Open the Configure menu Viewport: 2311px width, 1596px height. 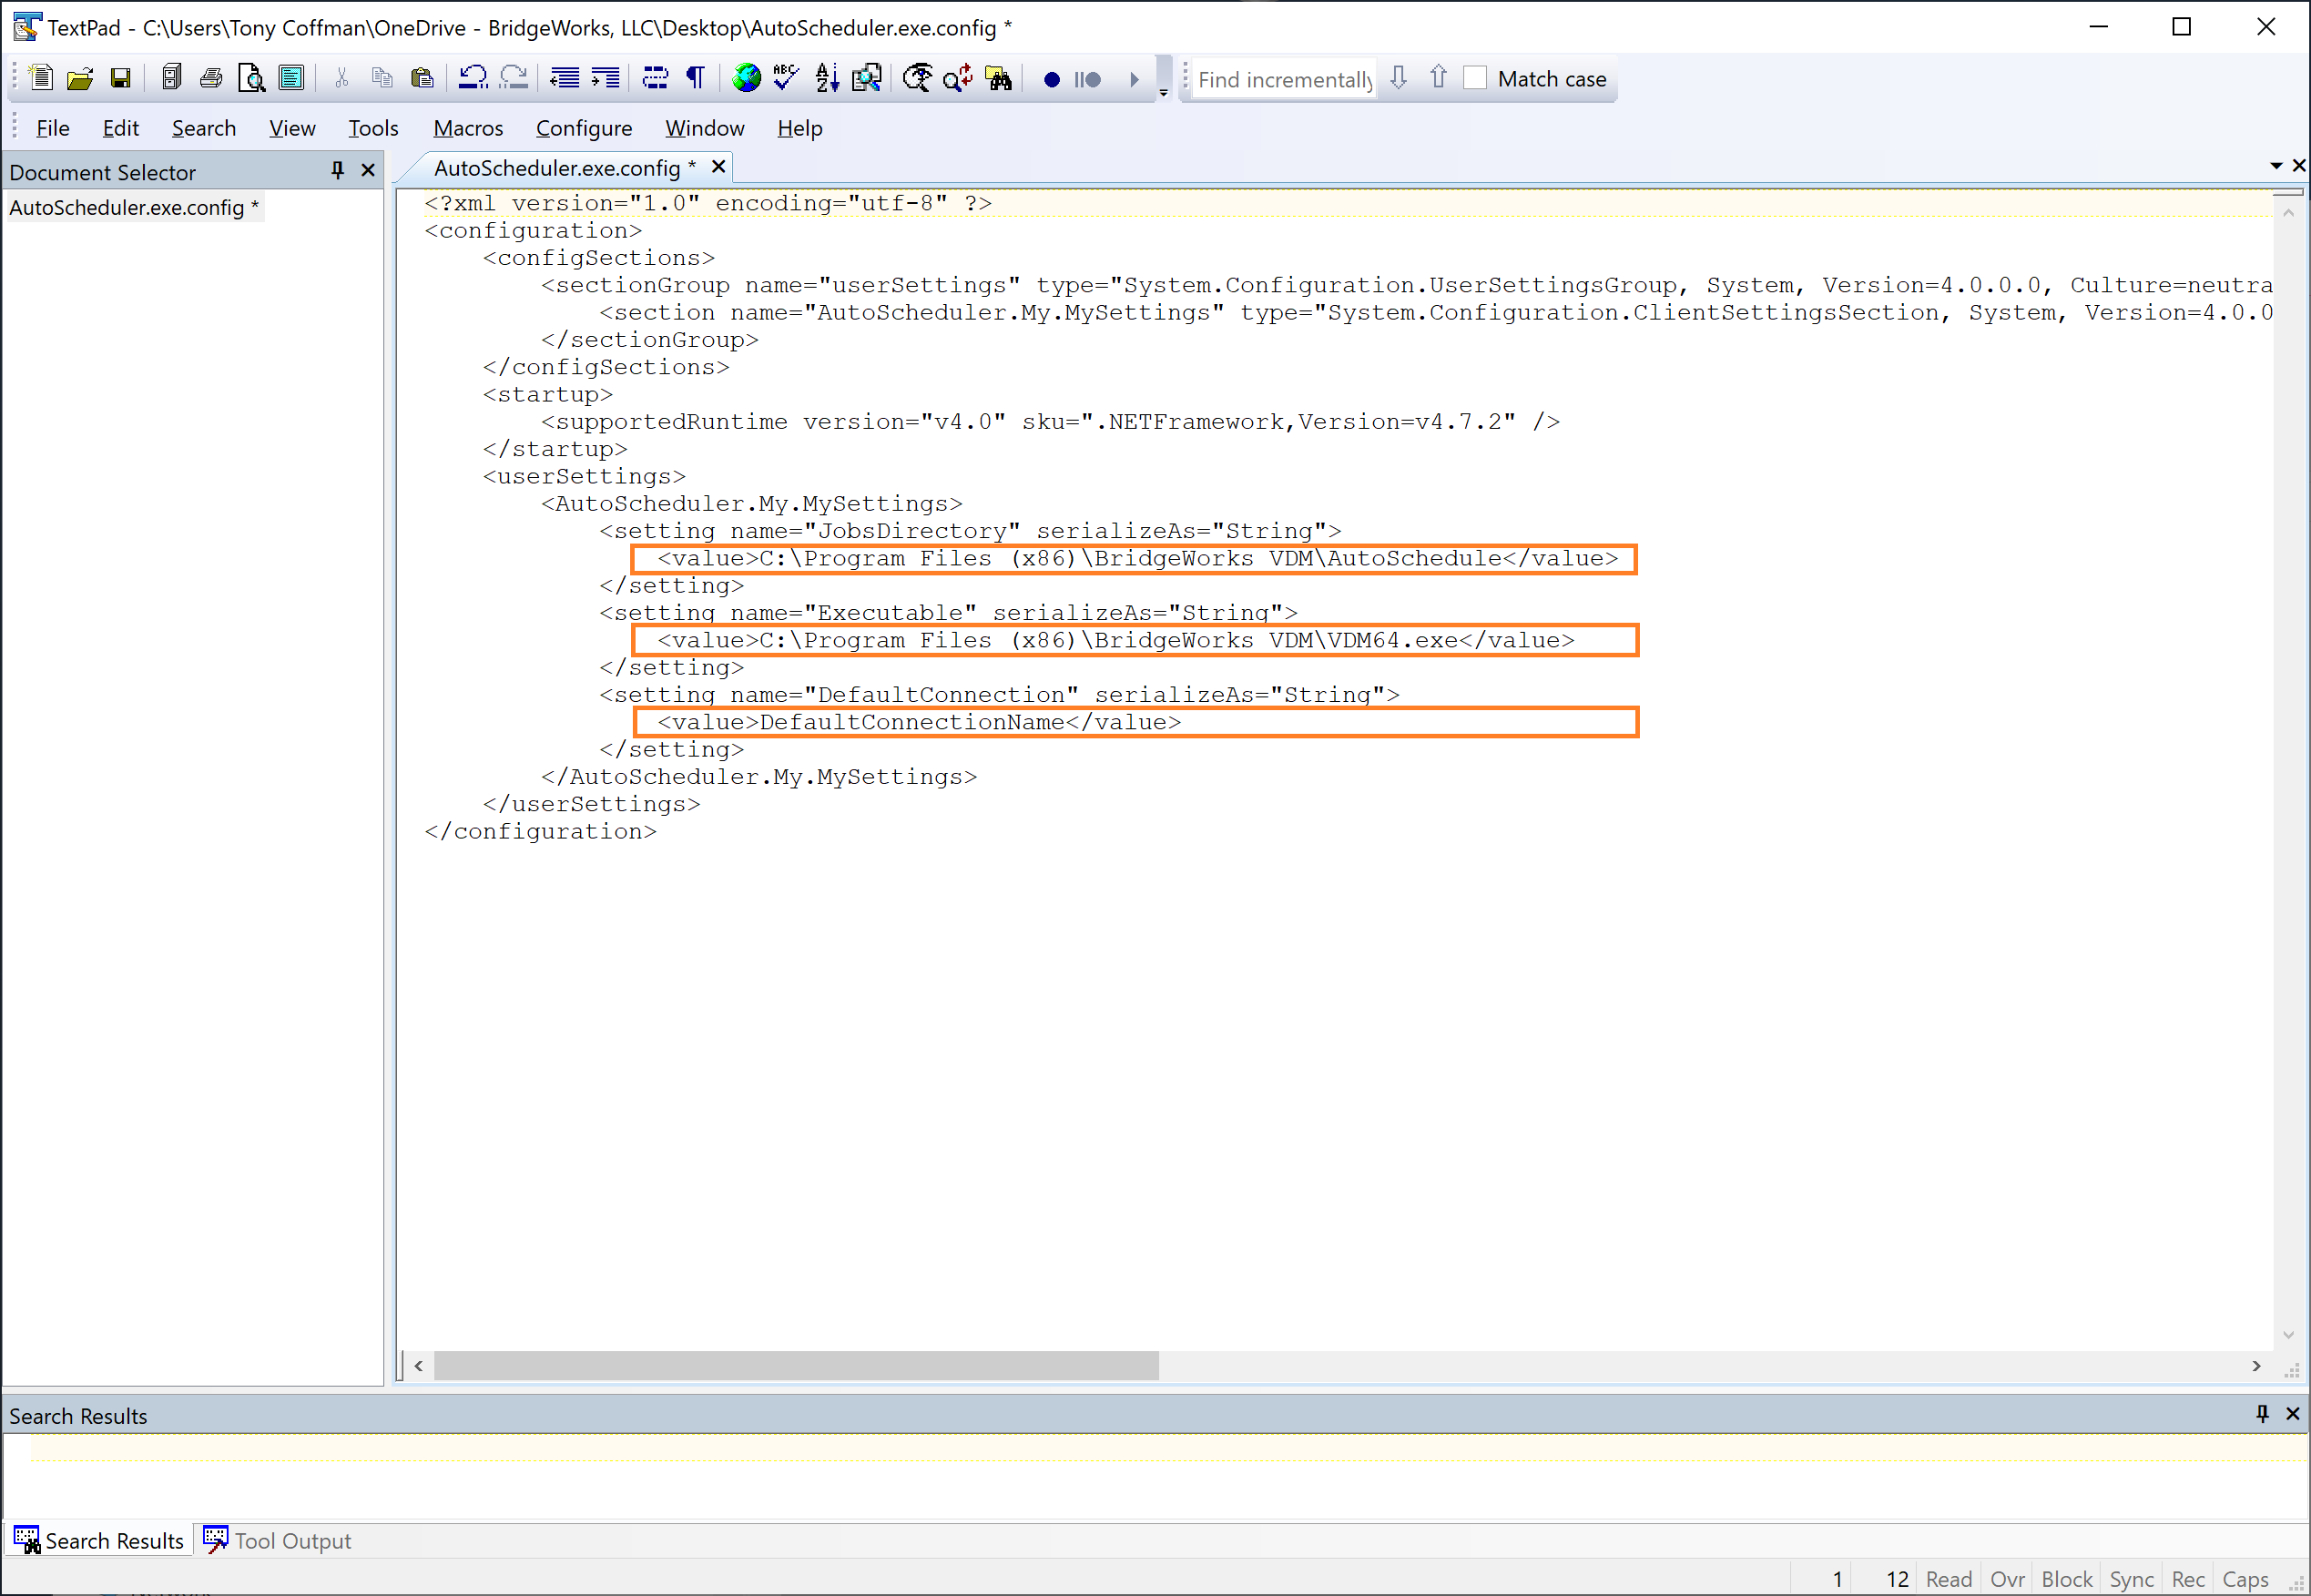click(x=583, y=128)
